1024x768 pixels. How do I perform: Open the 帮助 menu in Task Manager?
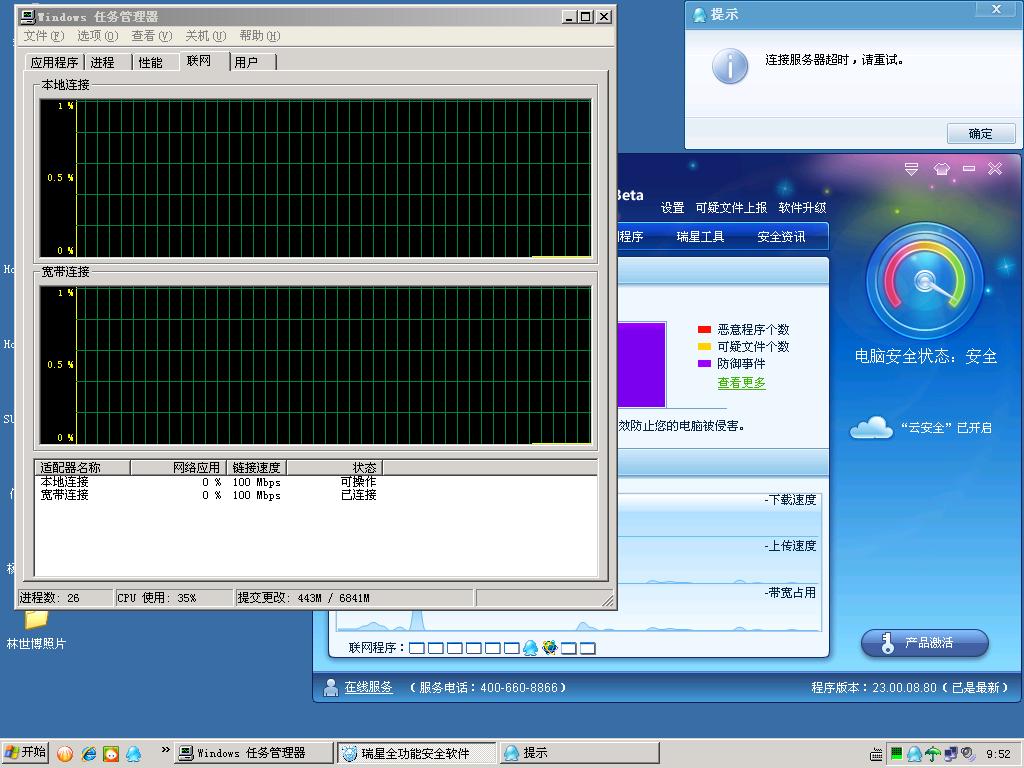click(259, 36)
